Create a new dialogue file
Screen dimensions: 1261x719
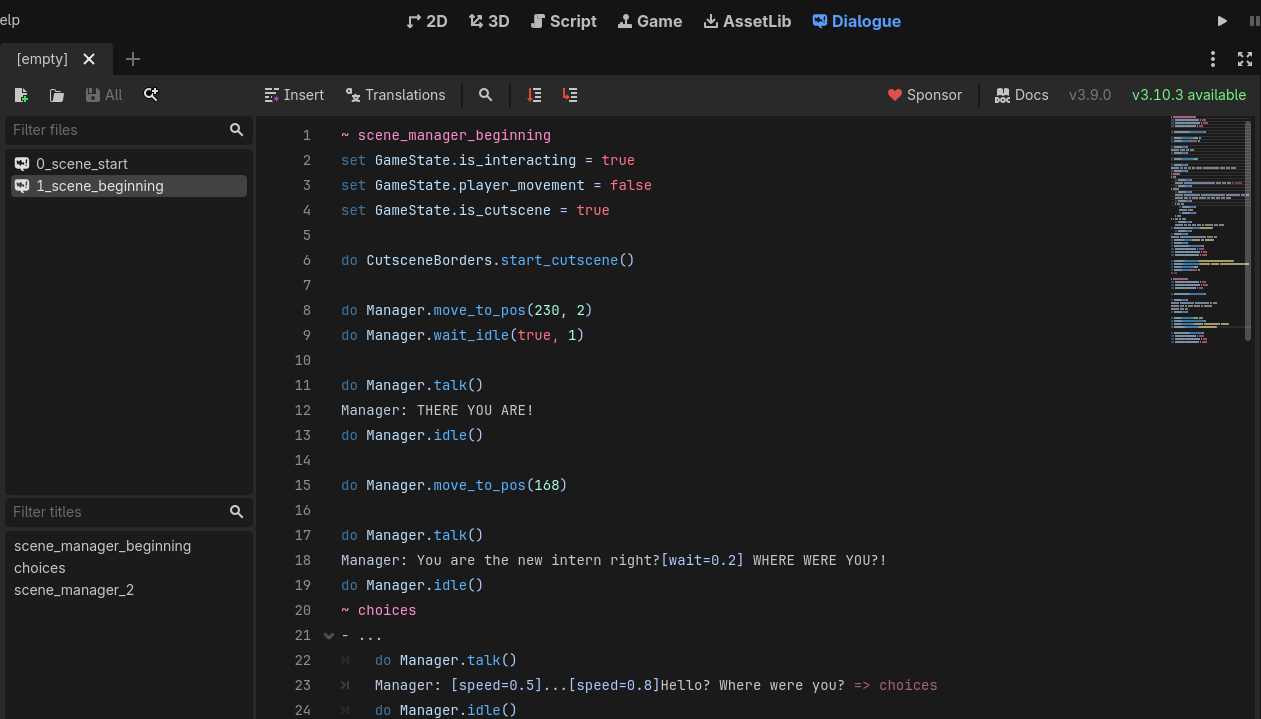pyautogui.click(x=20, y=94)
